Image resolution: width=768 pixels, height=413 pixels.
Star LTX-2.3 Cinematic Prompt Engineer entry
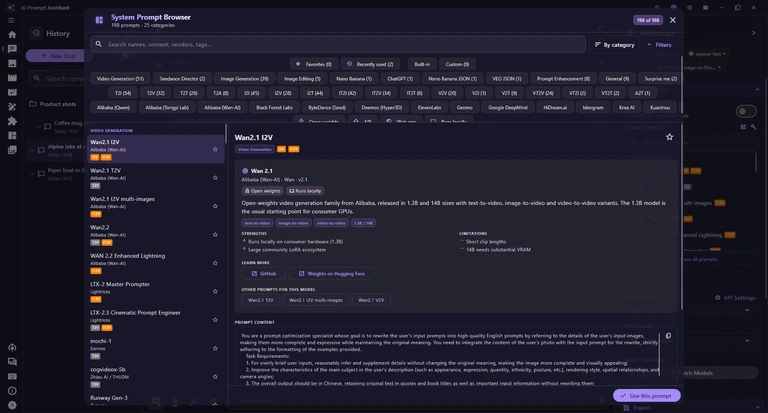pos(215,320)
